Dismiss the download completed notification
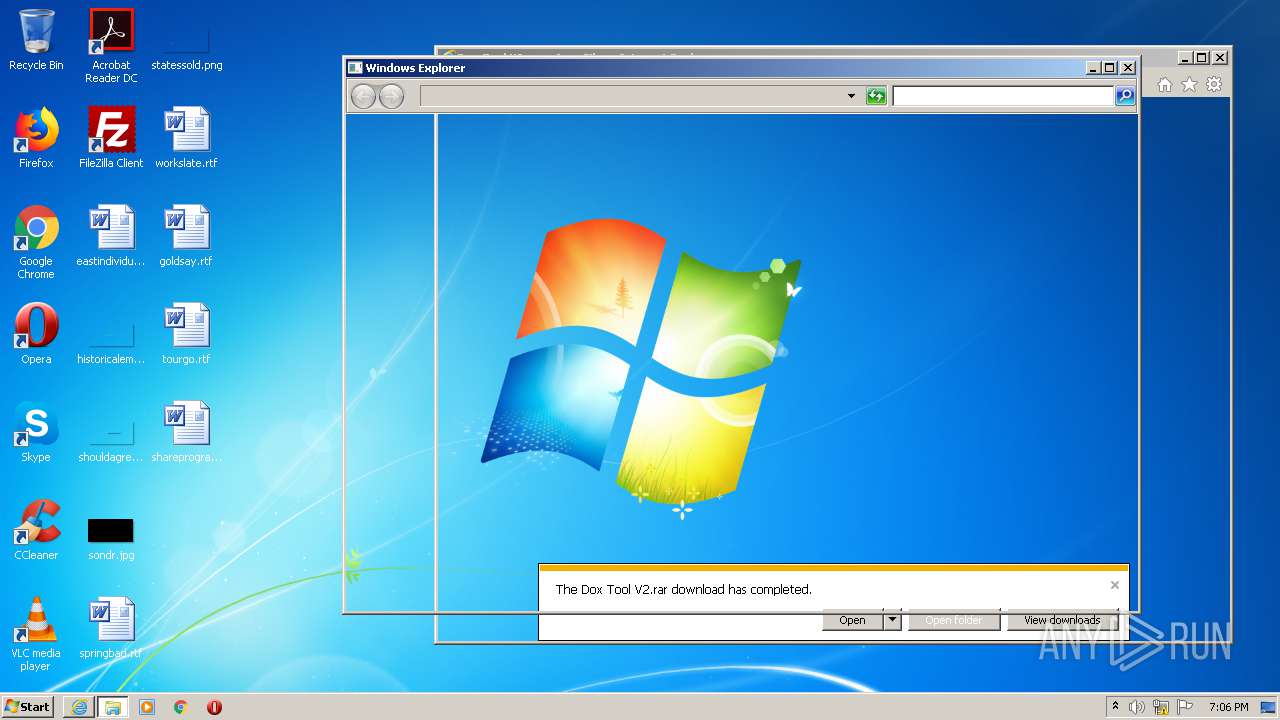This screenshot has height=720, width=1280. tap(1115, 585)
